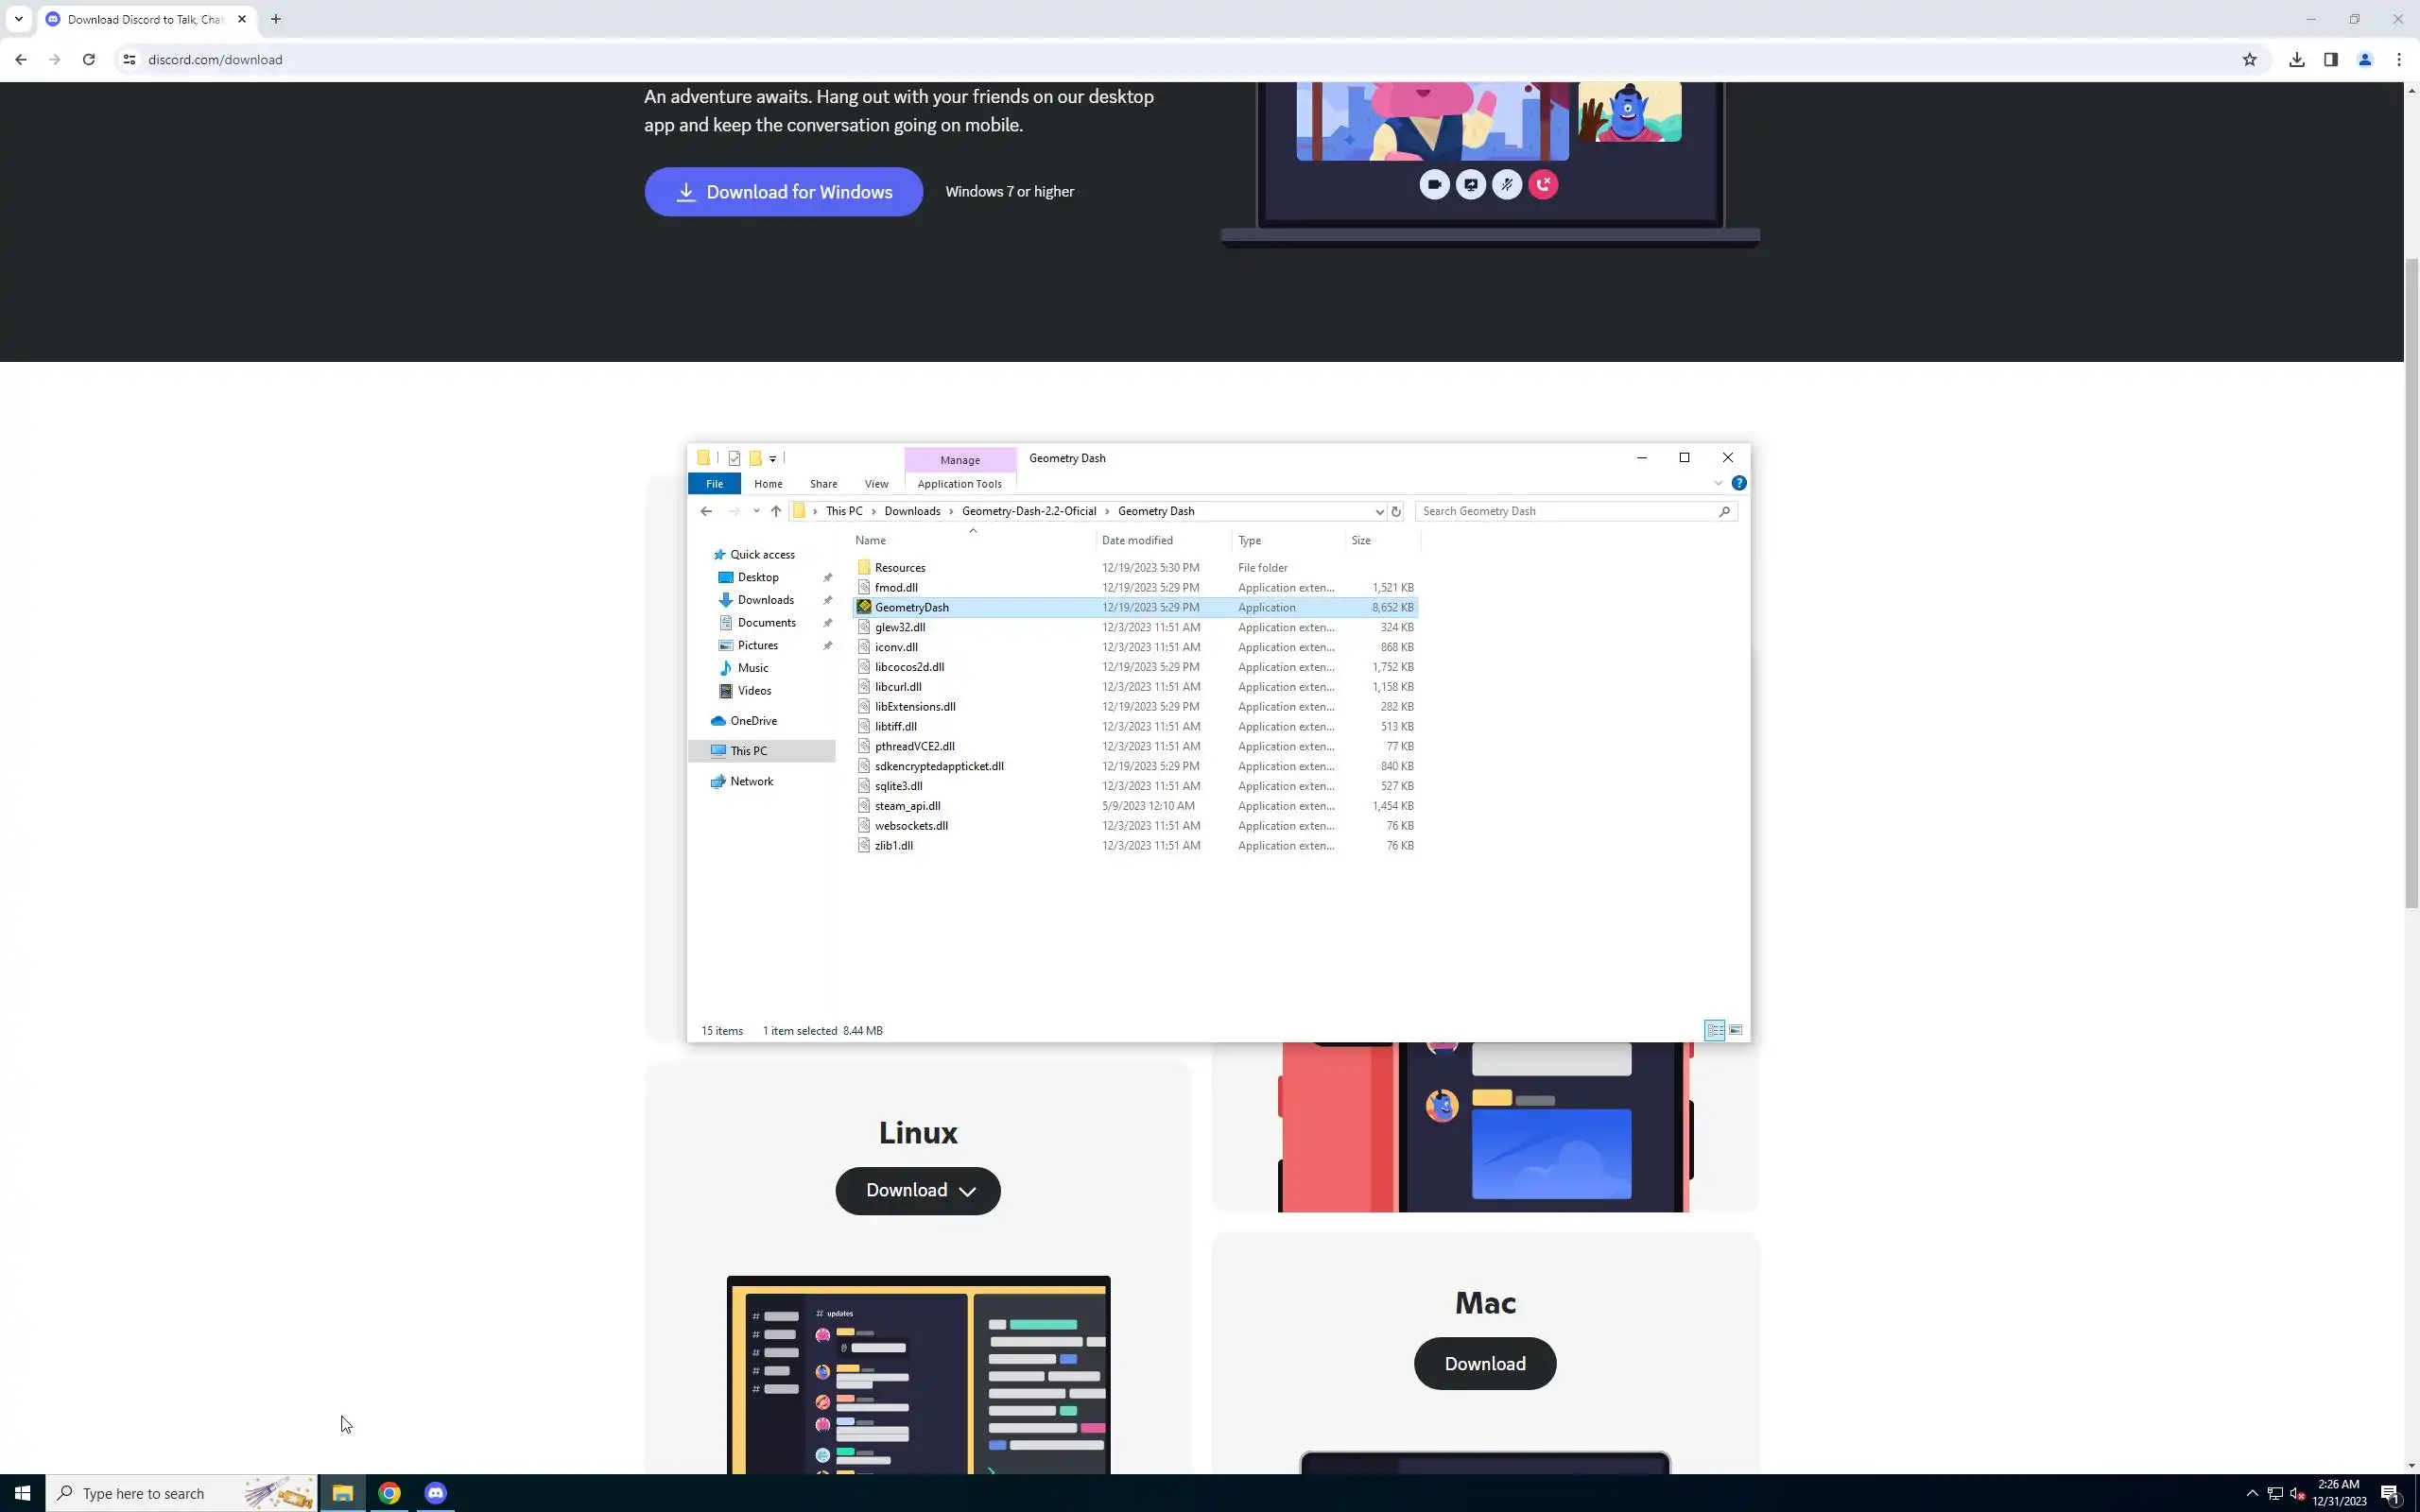Click Chrome bookmark star icon
Screen dimensions: 2420x1512
pyautogui.click(x=2249, y=60)
